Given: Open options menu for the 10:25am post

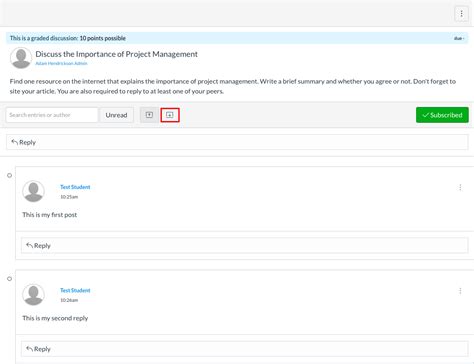Looking at the screenshot, I should pos(460,187).
